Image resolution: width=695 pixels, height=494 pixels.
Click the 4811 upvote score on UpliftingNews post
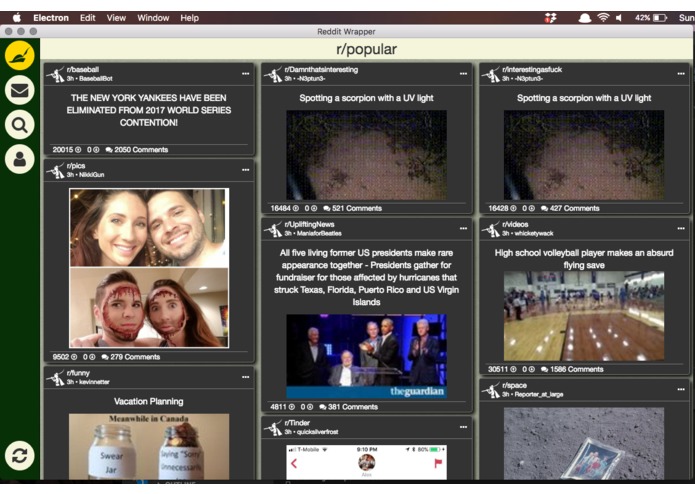tap(282, 407)
